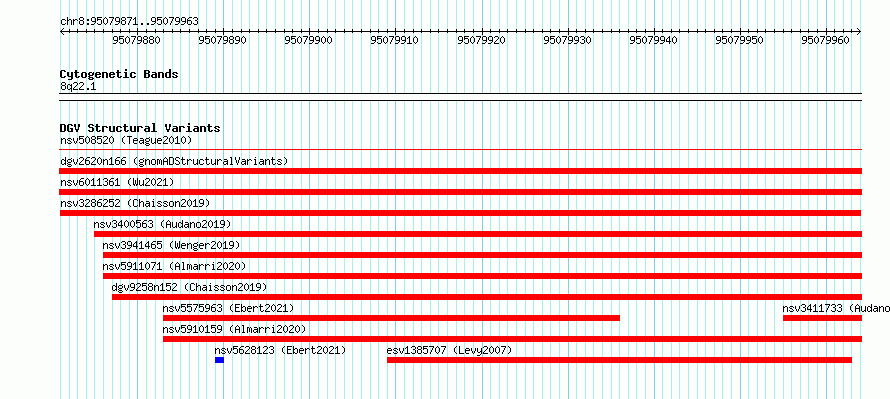The height and width of the screenshot is (399, 890).
Task: Click the blue nsv5628123 variant bar
Action: tap(219, 360)
